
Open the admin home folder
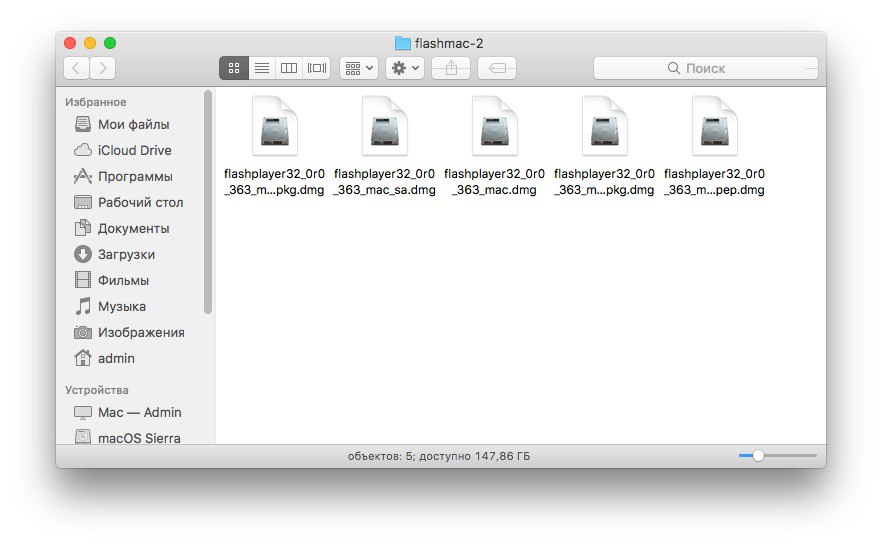(116, 358)
